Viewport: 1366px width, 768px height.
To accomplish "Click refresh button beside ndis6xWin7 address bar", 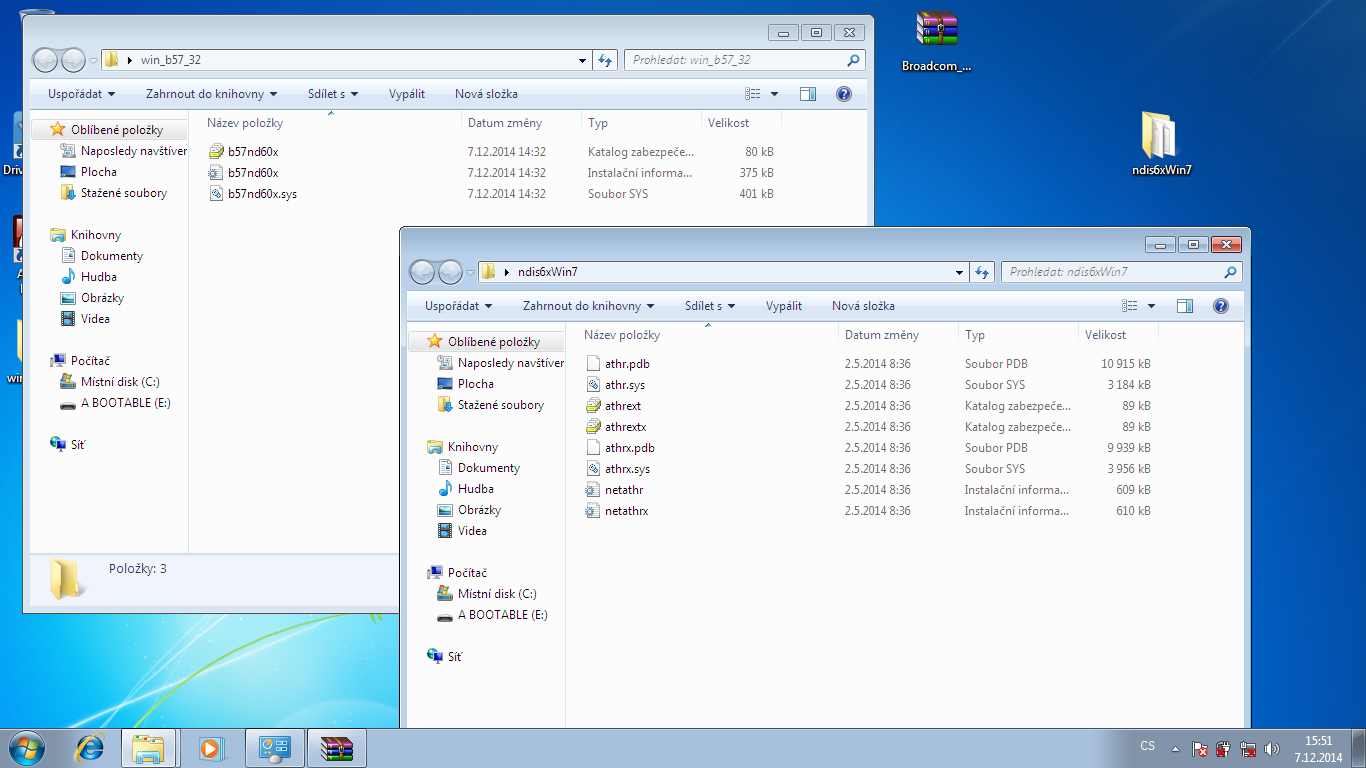I will coord(982,272).
